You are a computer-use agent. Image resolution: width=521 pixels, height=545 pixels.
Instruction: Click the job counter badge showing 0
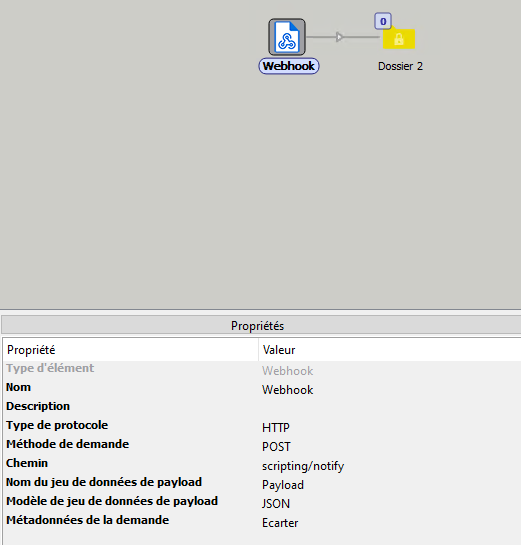click(383, 21)
